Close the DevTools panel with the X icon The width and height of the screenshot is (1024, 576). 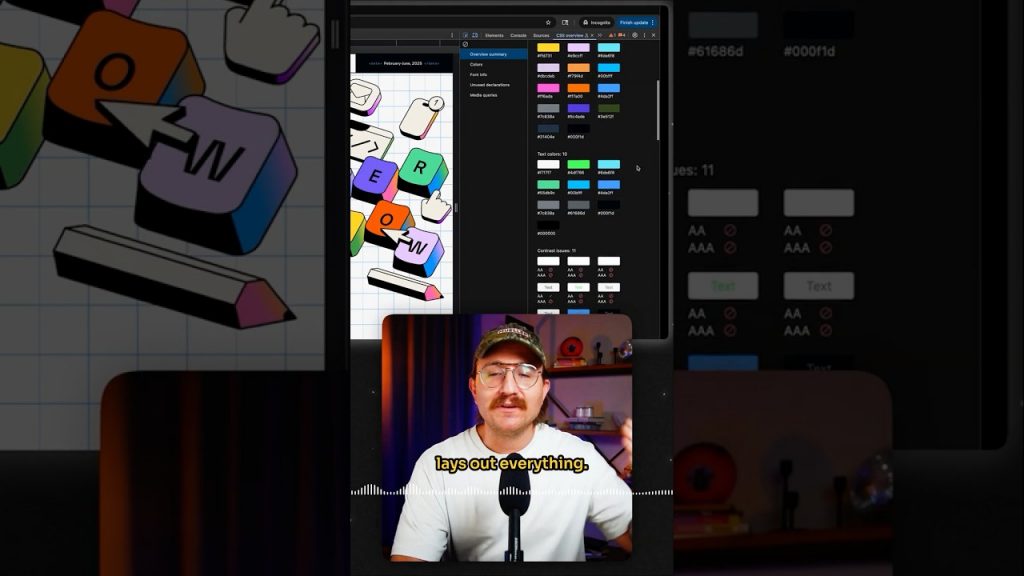pos(654,35)
